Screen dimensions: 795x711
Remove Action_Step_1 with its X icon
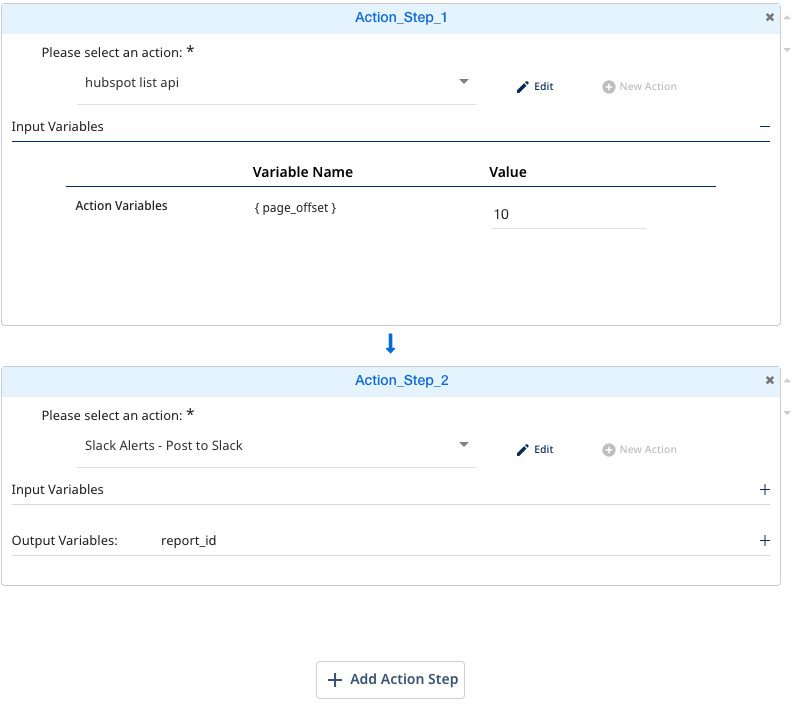(x=769, y=17)
